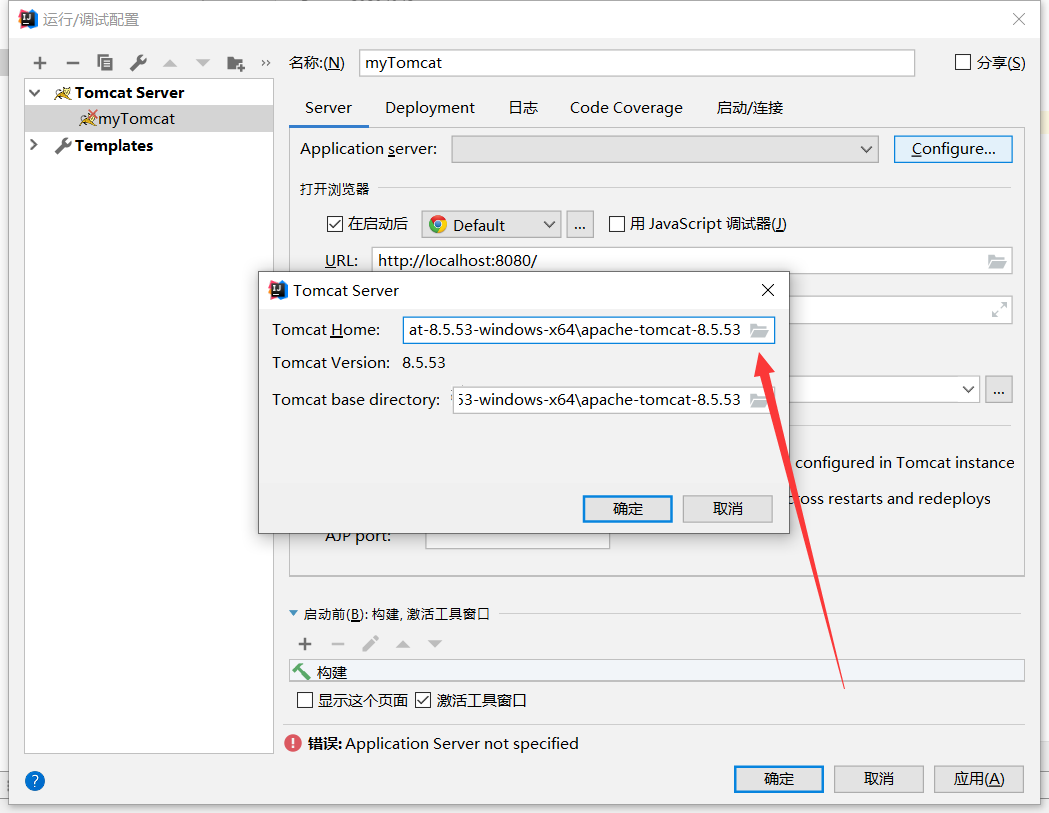Edit before-launch task with pencil icon
Image resolution: width=1049 pixels, height=813 pixels.
370,644
